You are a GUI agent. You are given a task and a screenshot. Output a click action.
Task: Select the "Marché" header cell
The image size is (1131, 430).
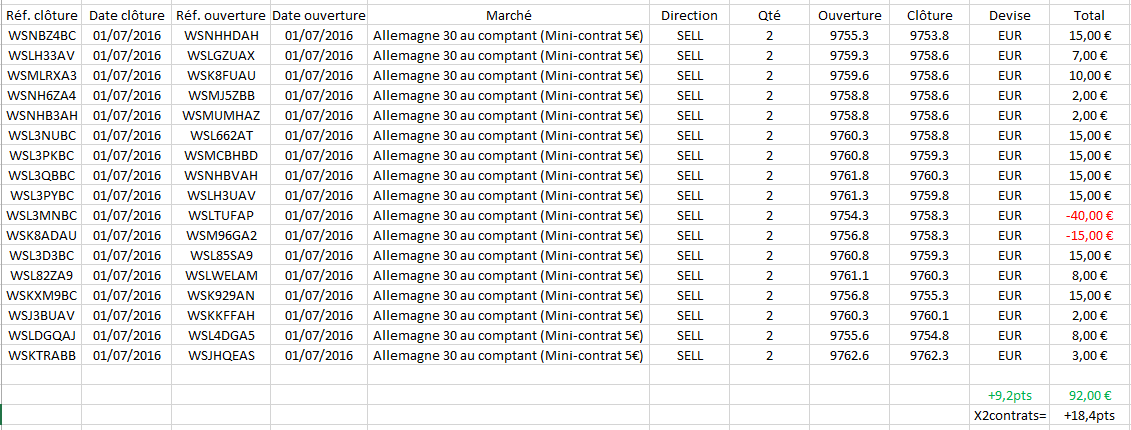[508, 16]
